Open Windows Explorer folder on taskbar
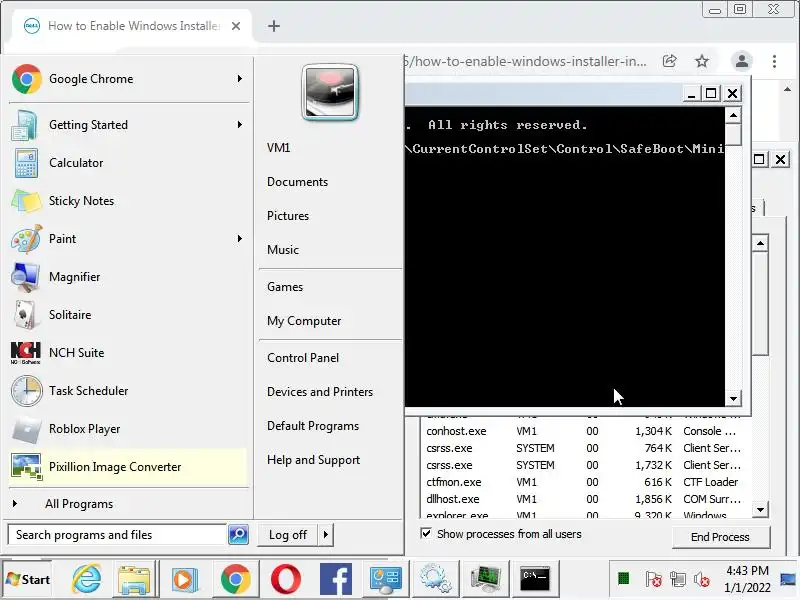The image size is (800, 600). pyautogui.click(x=134, y=579)
